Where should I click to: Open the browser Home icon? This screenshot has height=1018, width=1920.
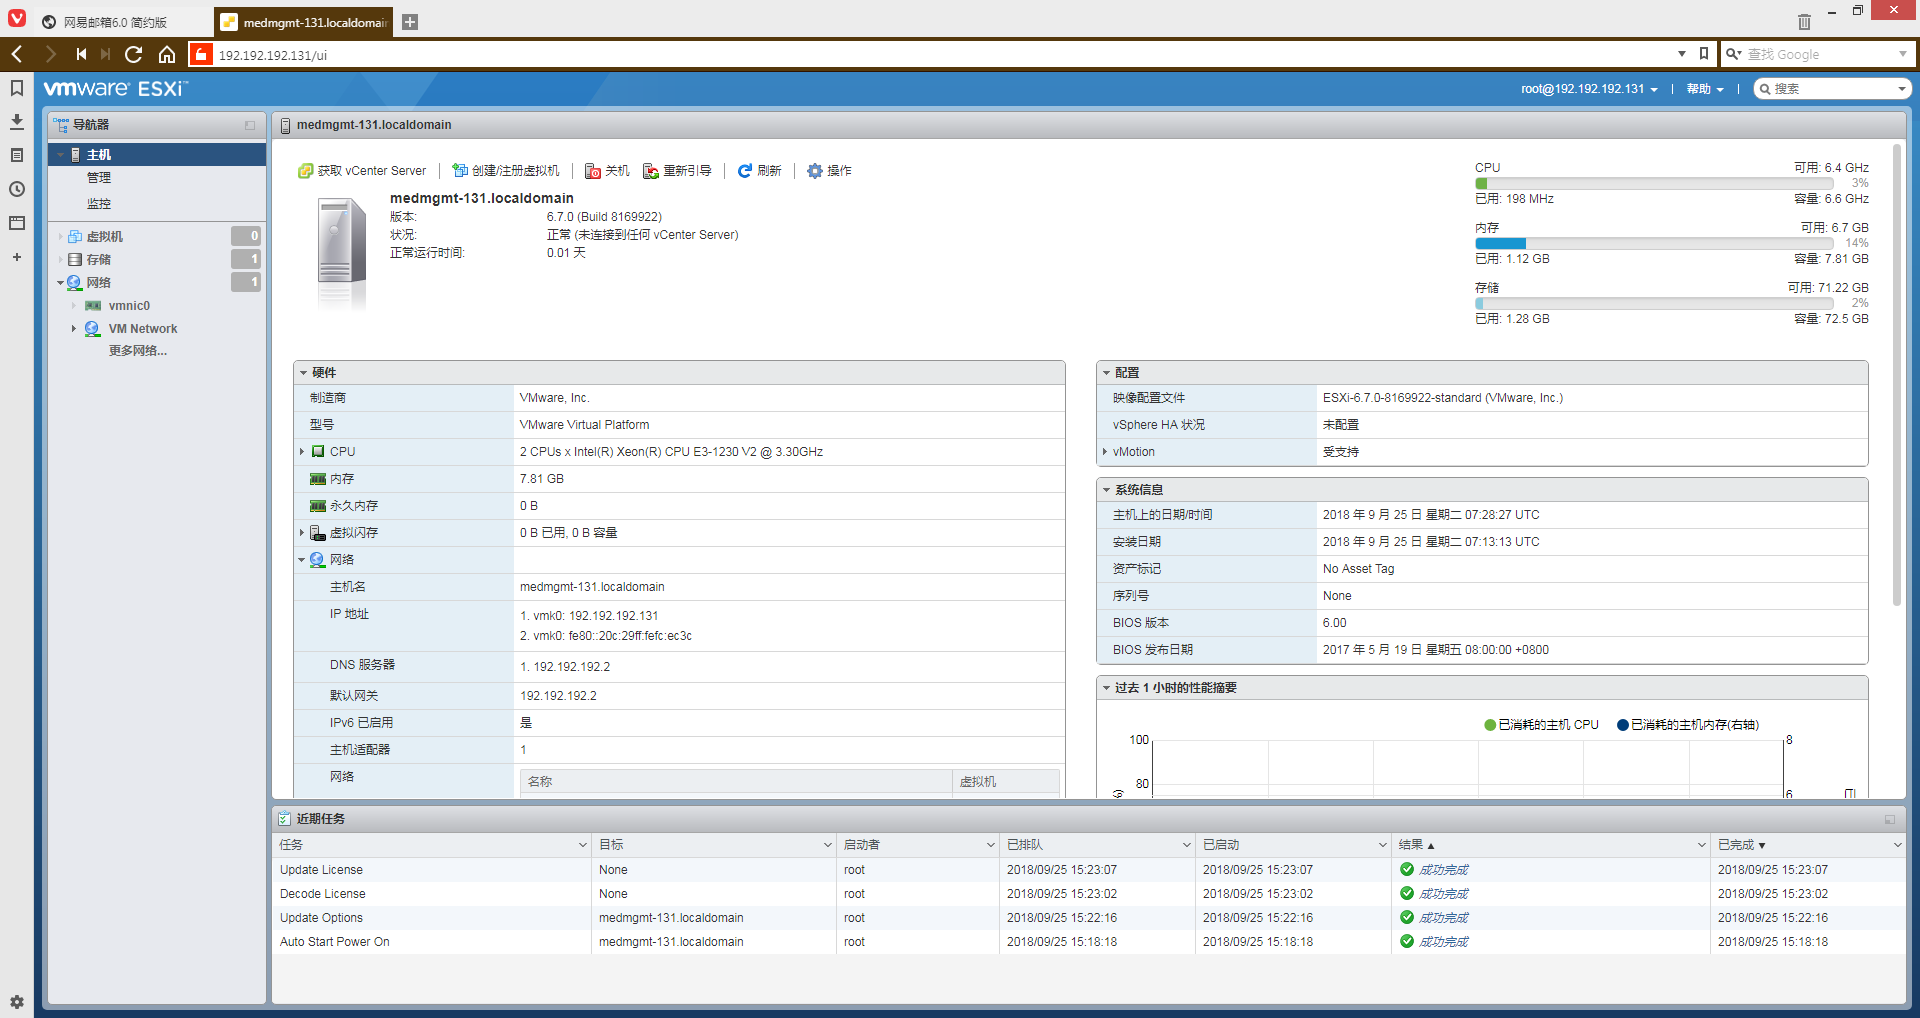(x=167, y=54)
